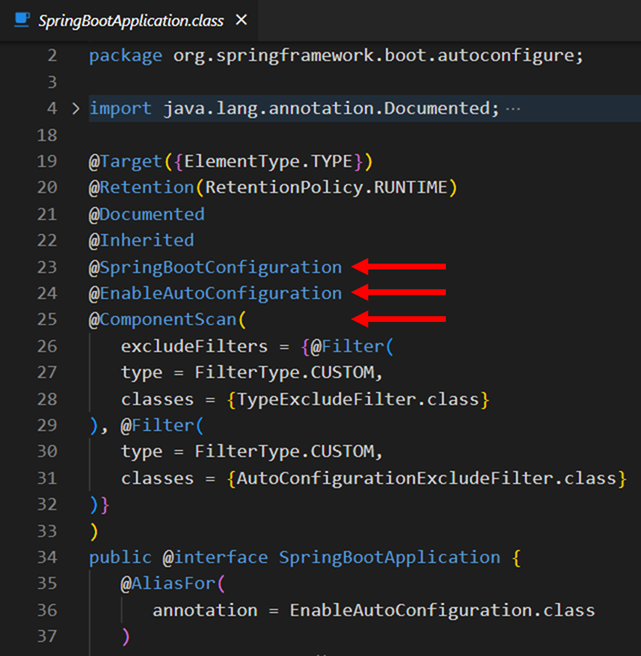Viewport: 641px width, 656px height.
Task: Click FilterType.CUSTOM on line 30
Action: [x=284, y=452]
